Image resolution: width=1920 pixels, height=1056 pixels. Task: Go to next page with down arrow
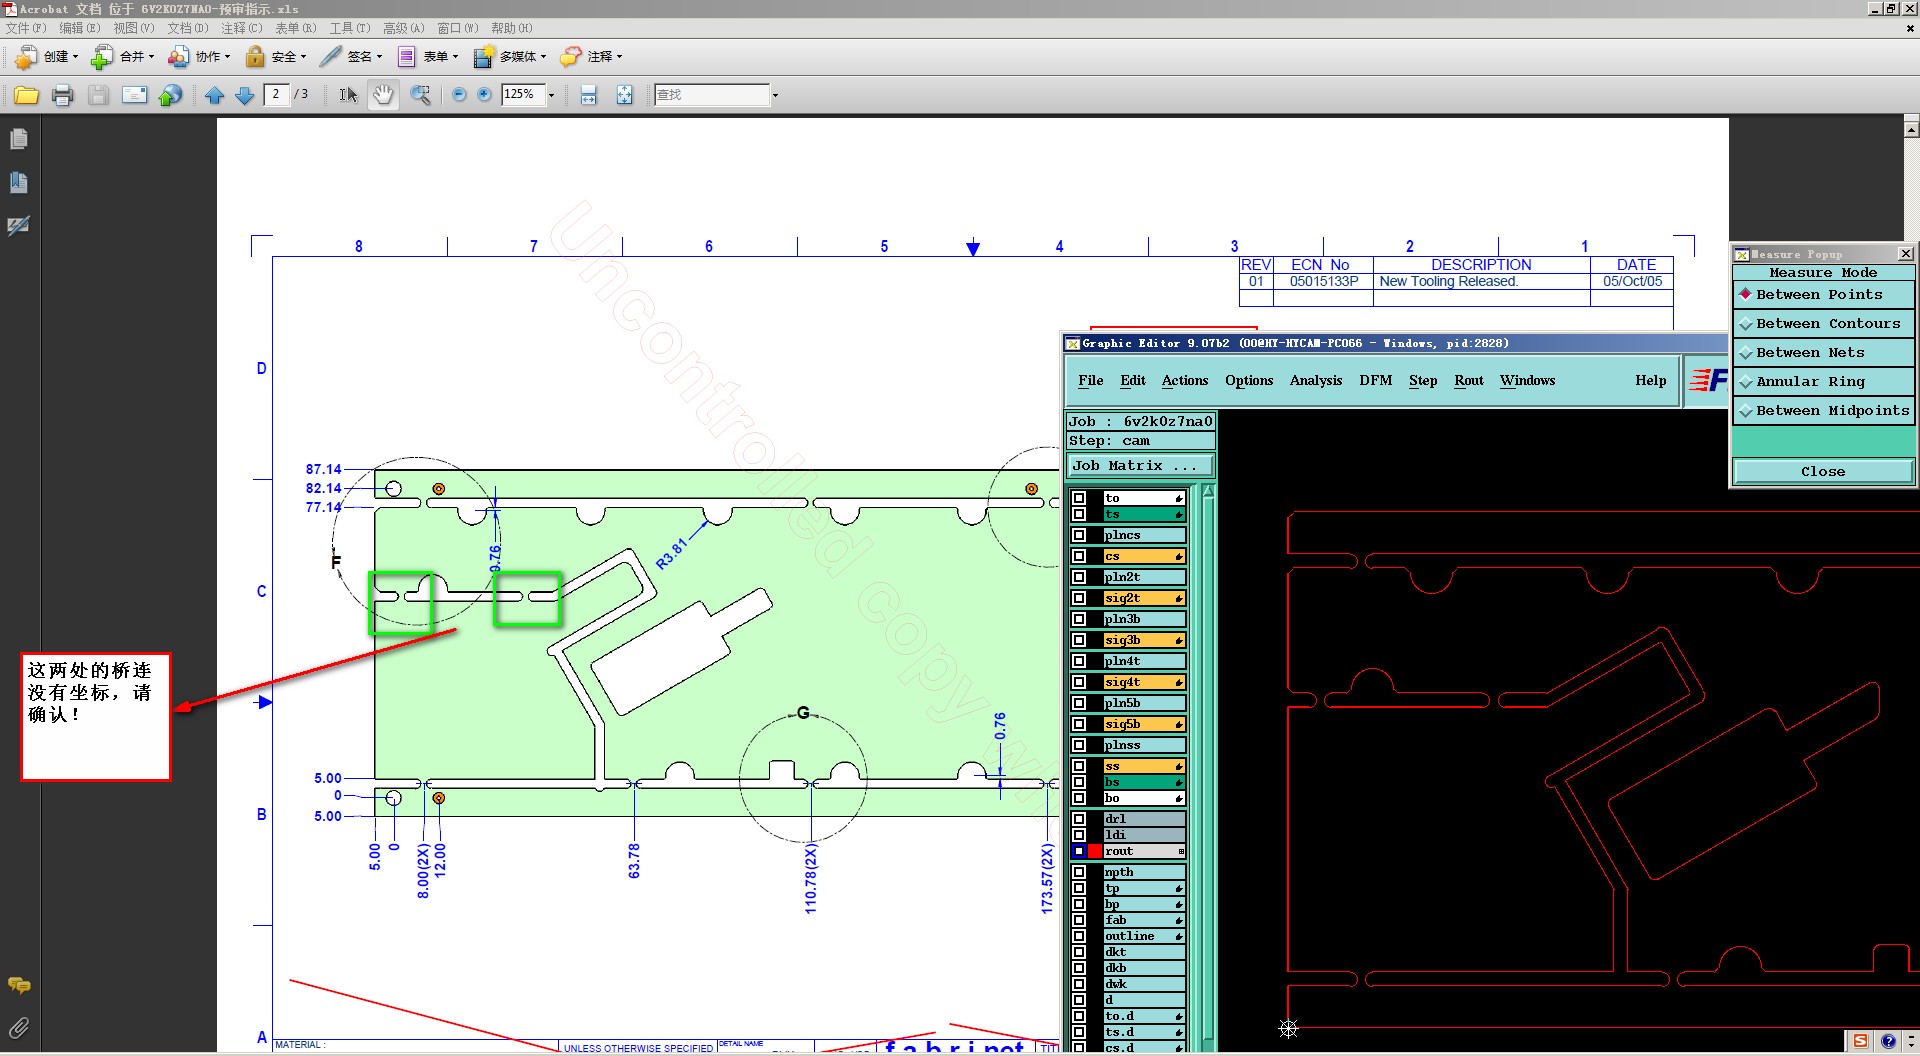245,95
